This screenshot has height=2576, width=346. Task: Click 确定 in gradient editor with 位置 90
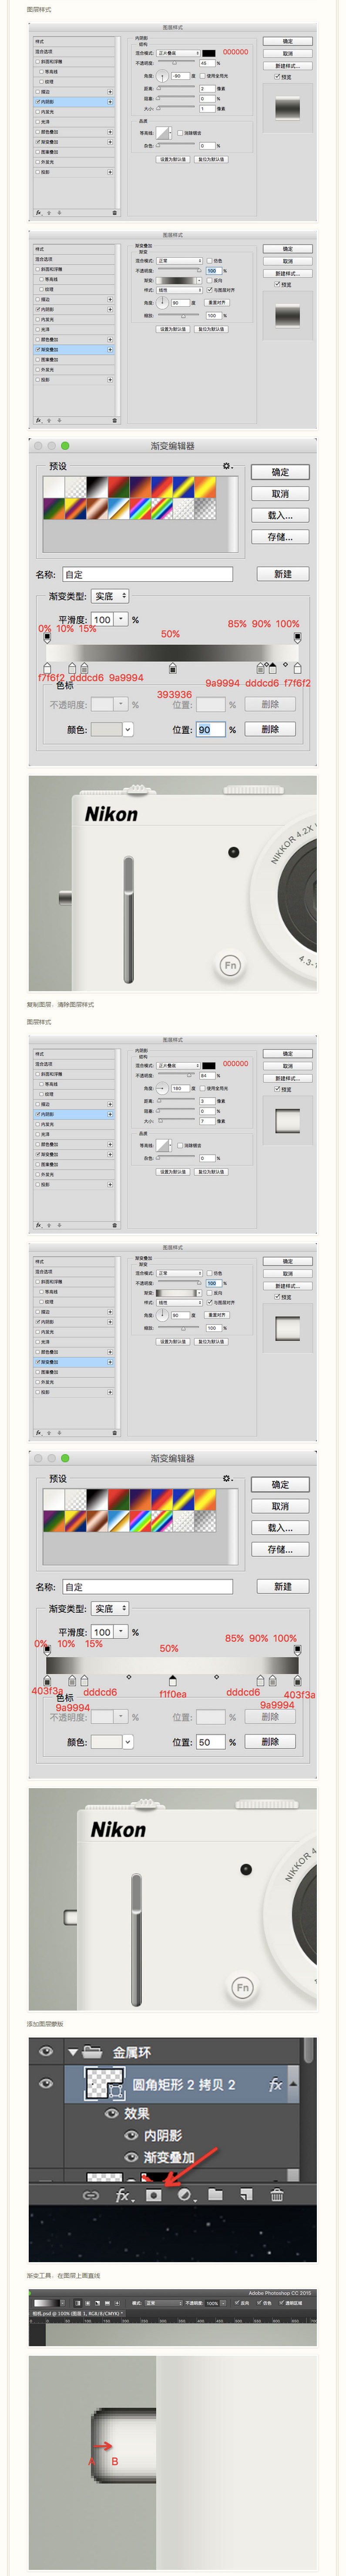point(280,472)
